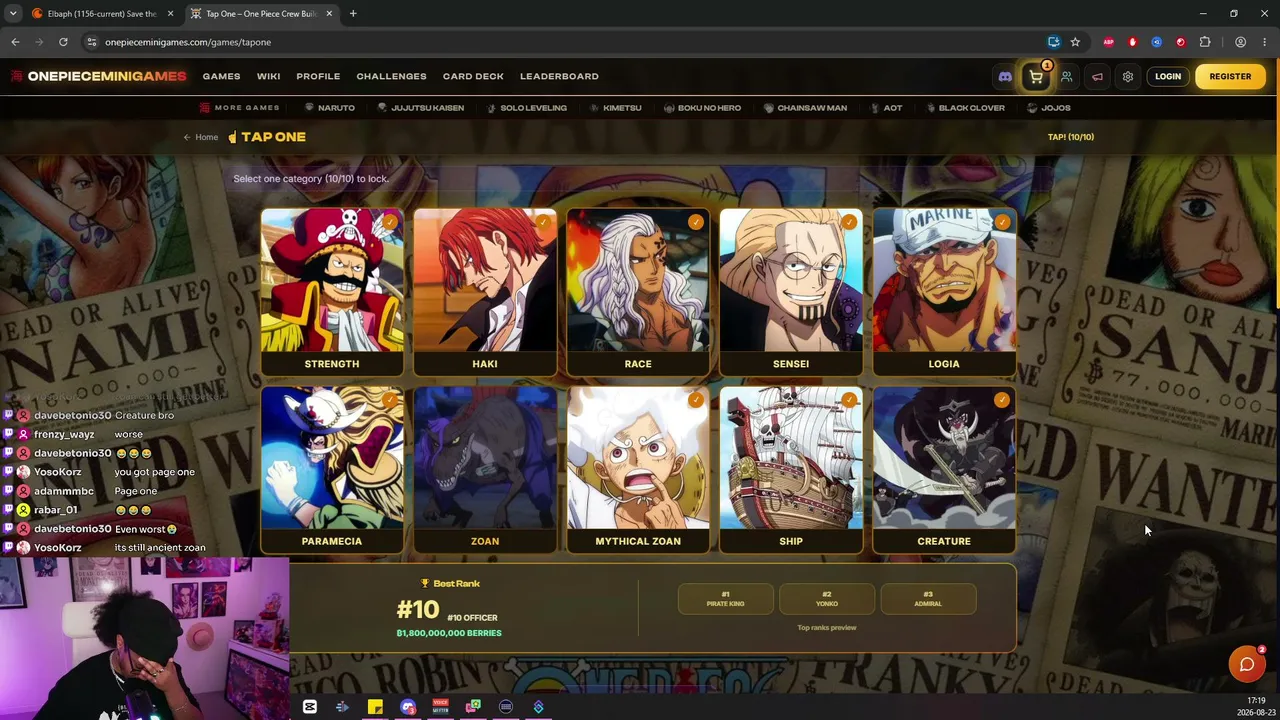Open the WIKI menu item

click(268, 76)
